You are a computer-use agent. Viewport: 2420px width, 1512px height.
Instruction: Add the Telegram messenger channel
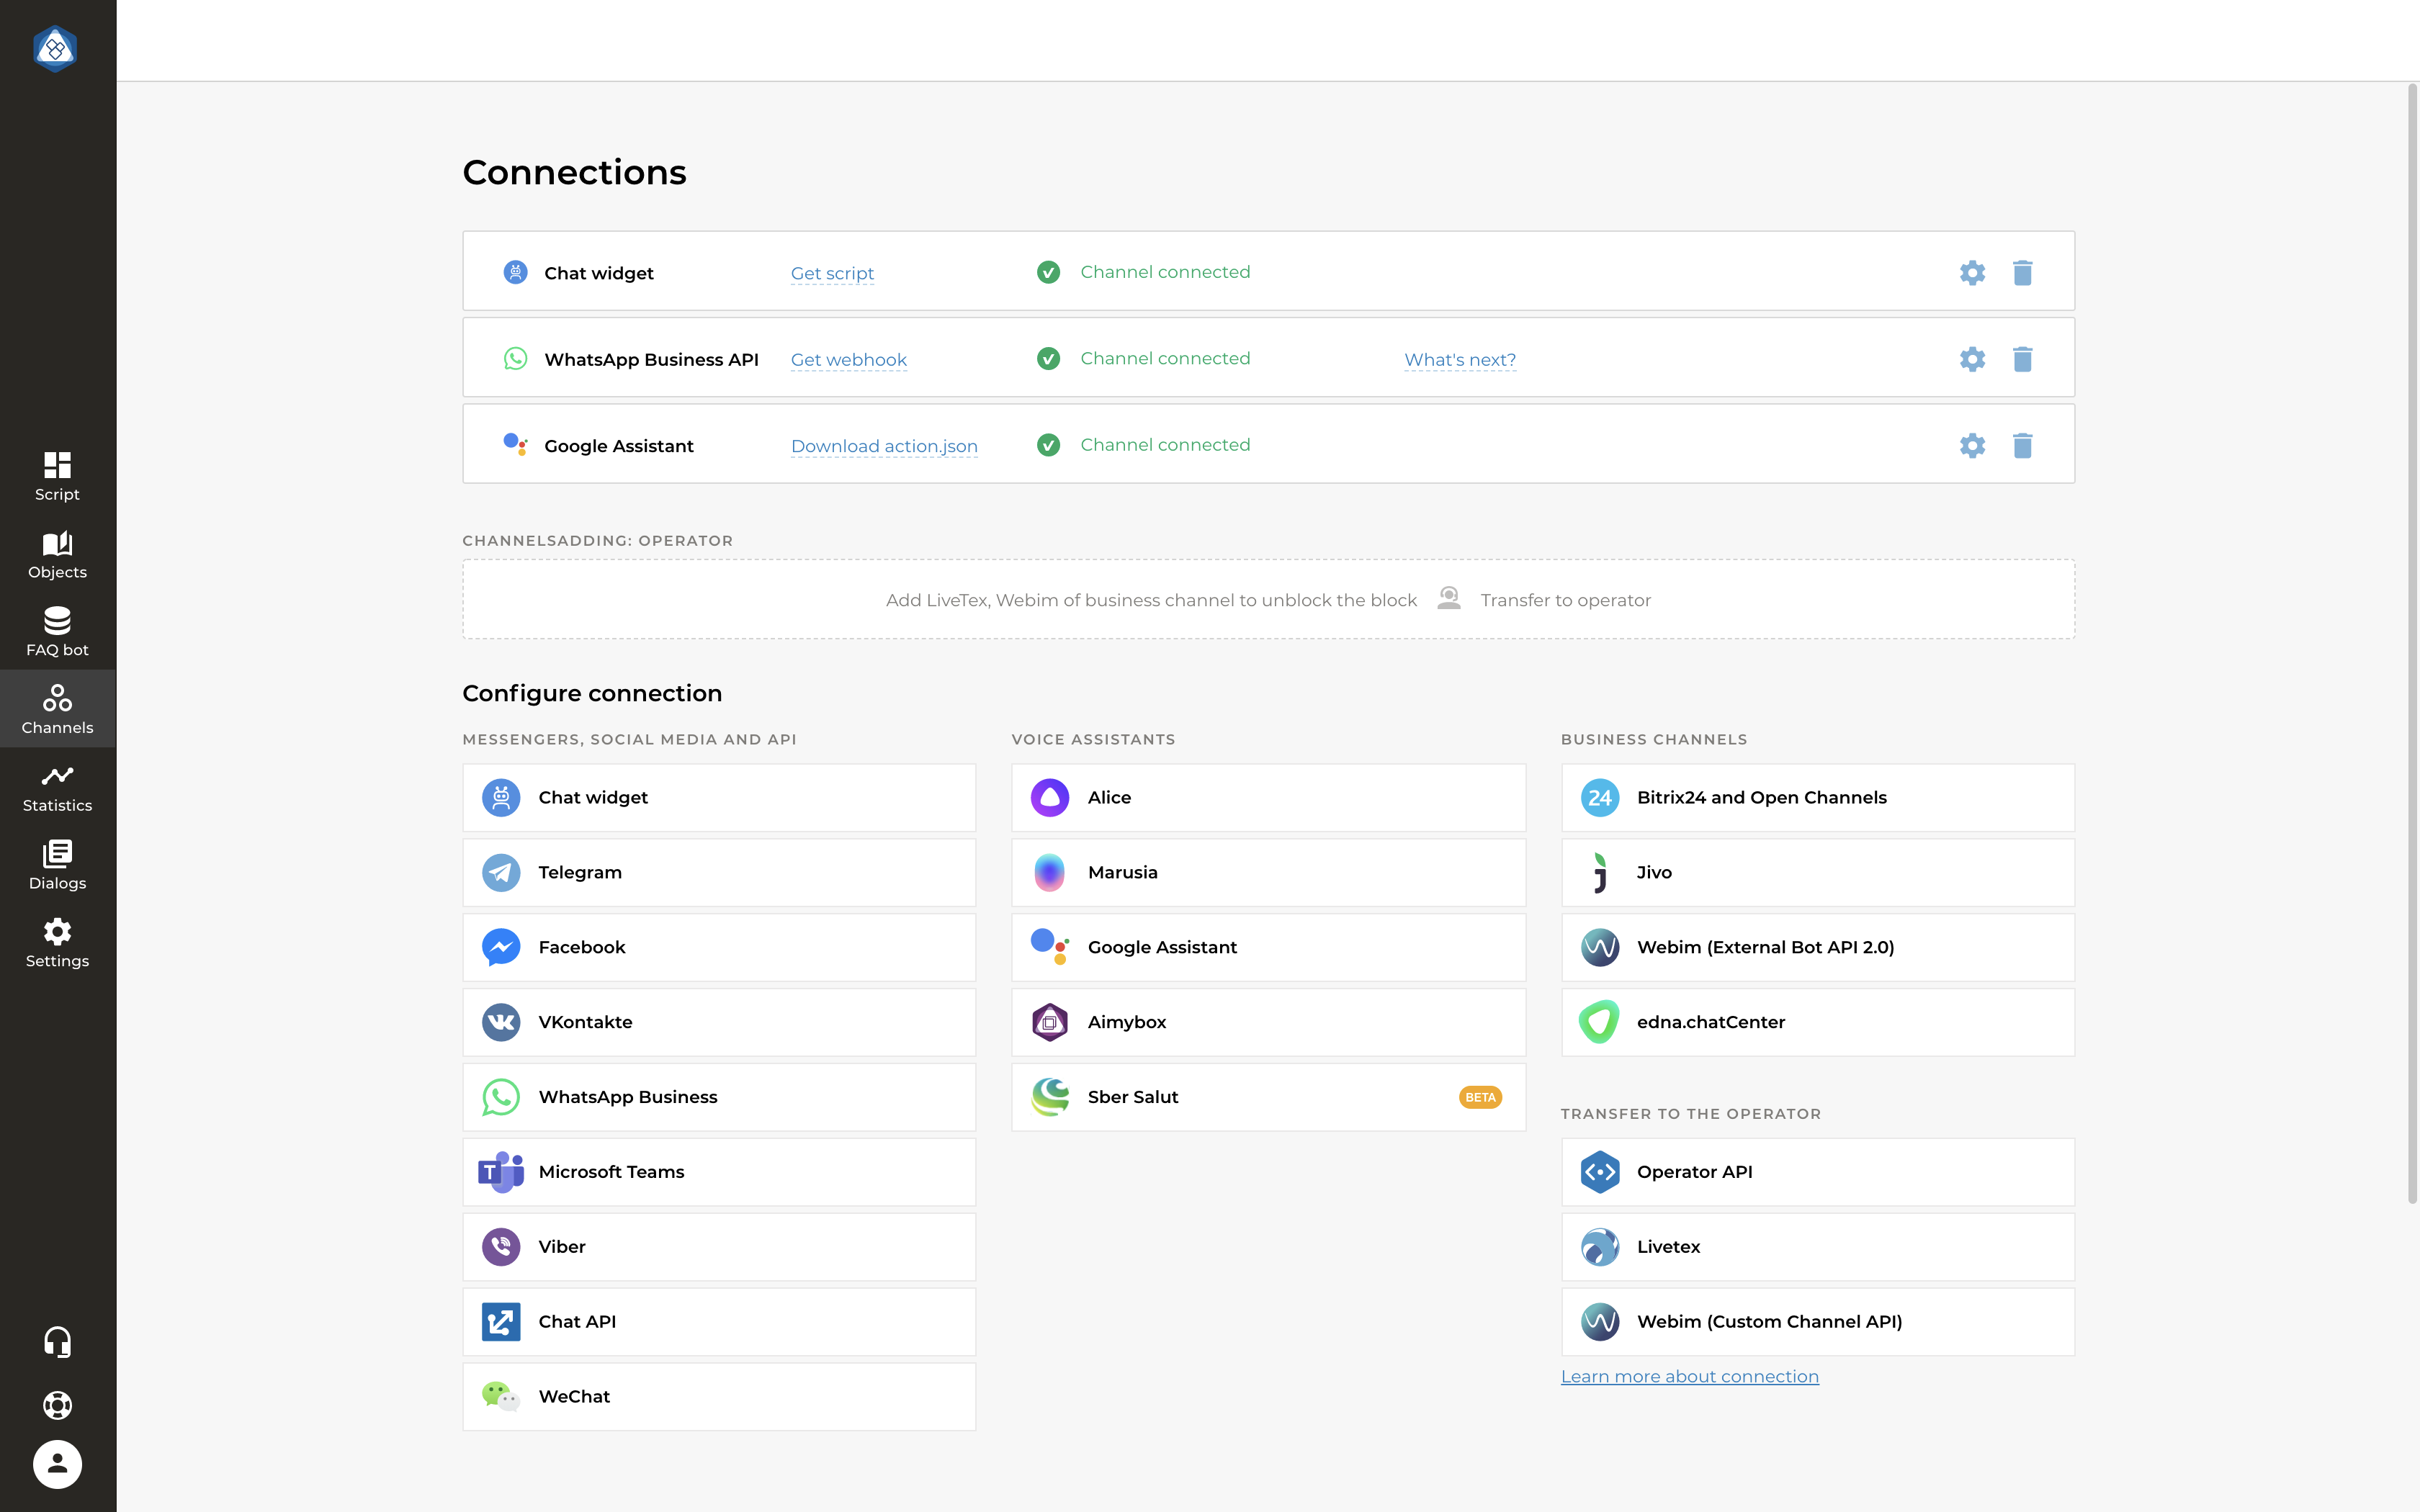point(718,872)
